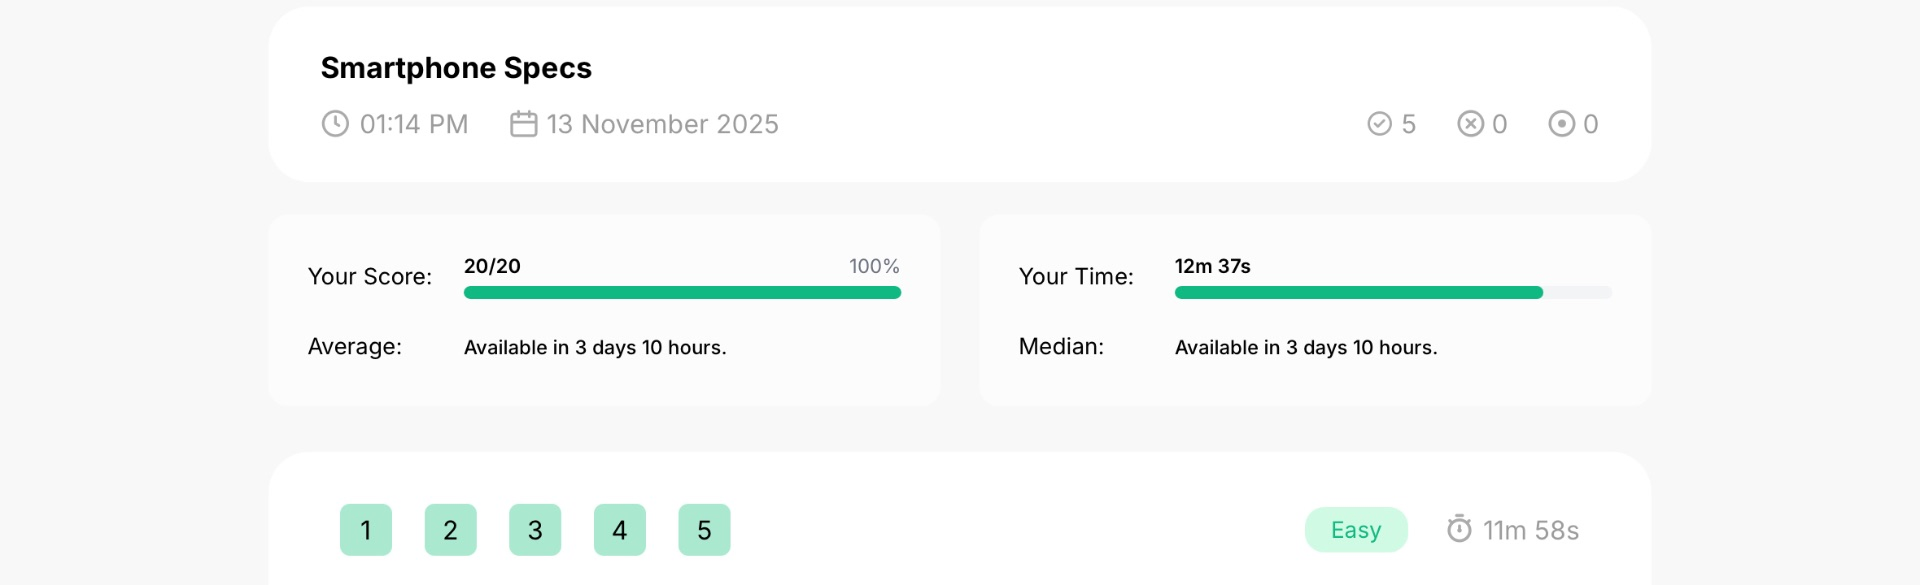The height and width of the screenshot is (585, 1920).
Task: Click the Smartphone Specs title
Action: coord(456,68)
